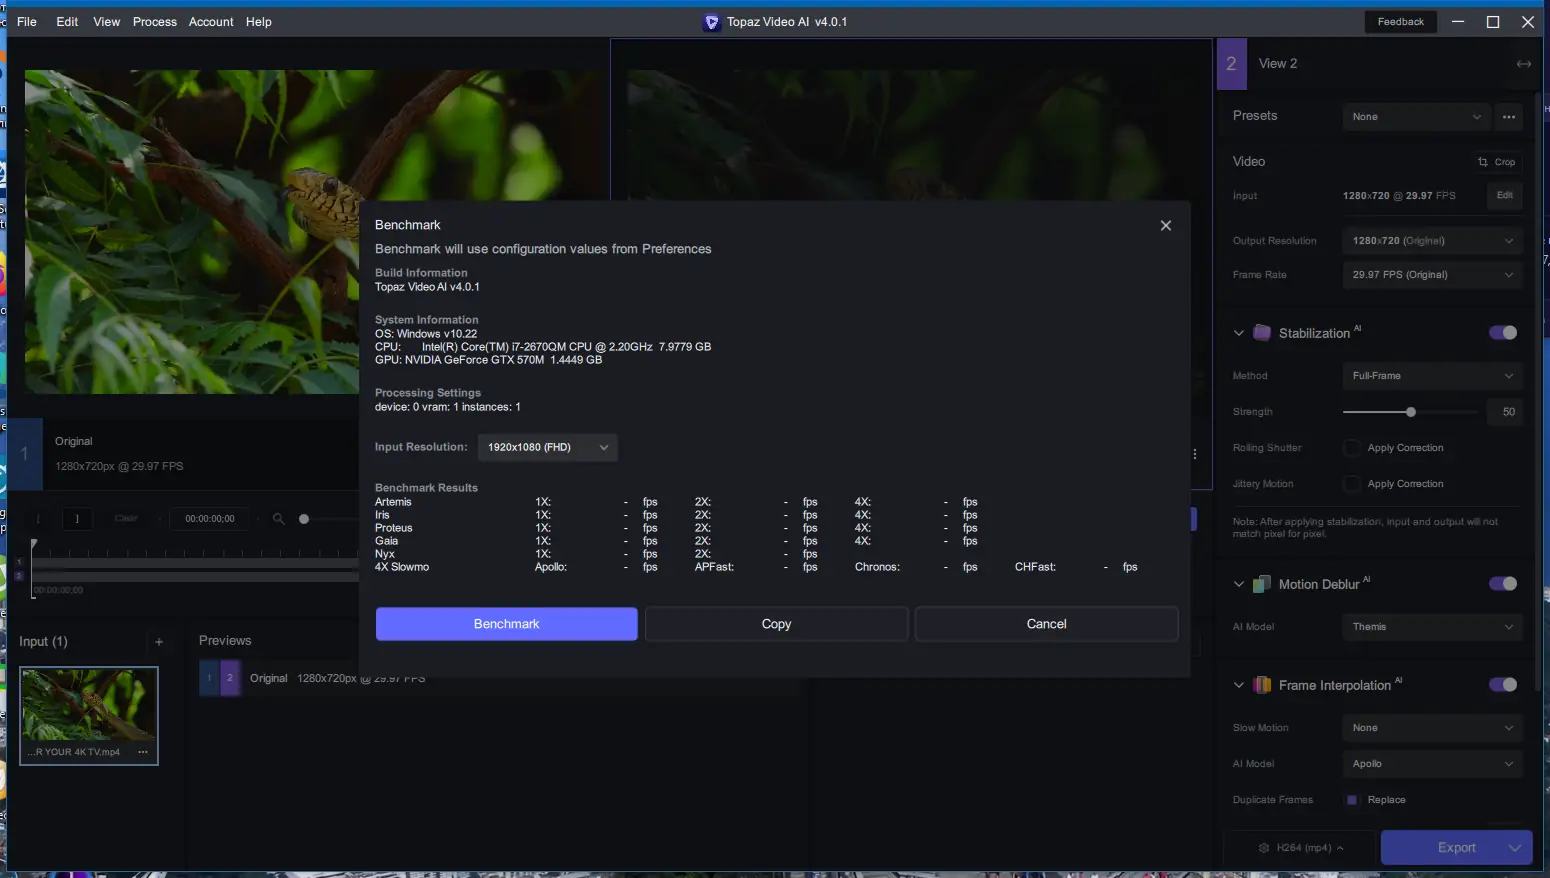Click the Frame Interpolation filter icon
Image resolution: width=1550 pixels, height=878 pixels.
[x=1262, y=685]
